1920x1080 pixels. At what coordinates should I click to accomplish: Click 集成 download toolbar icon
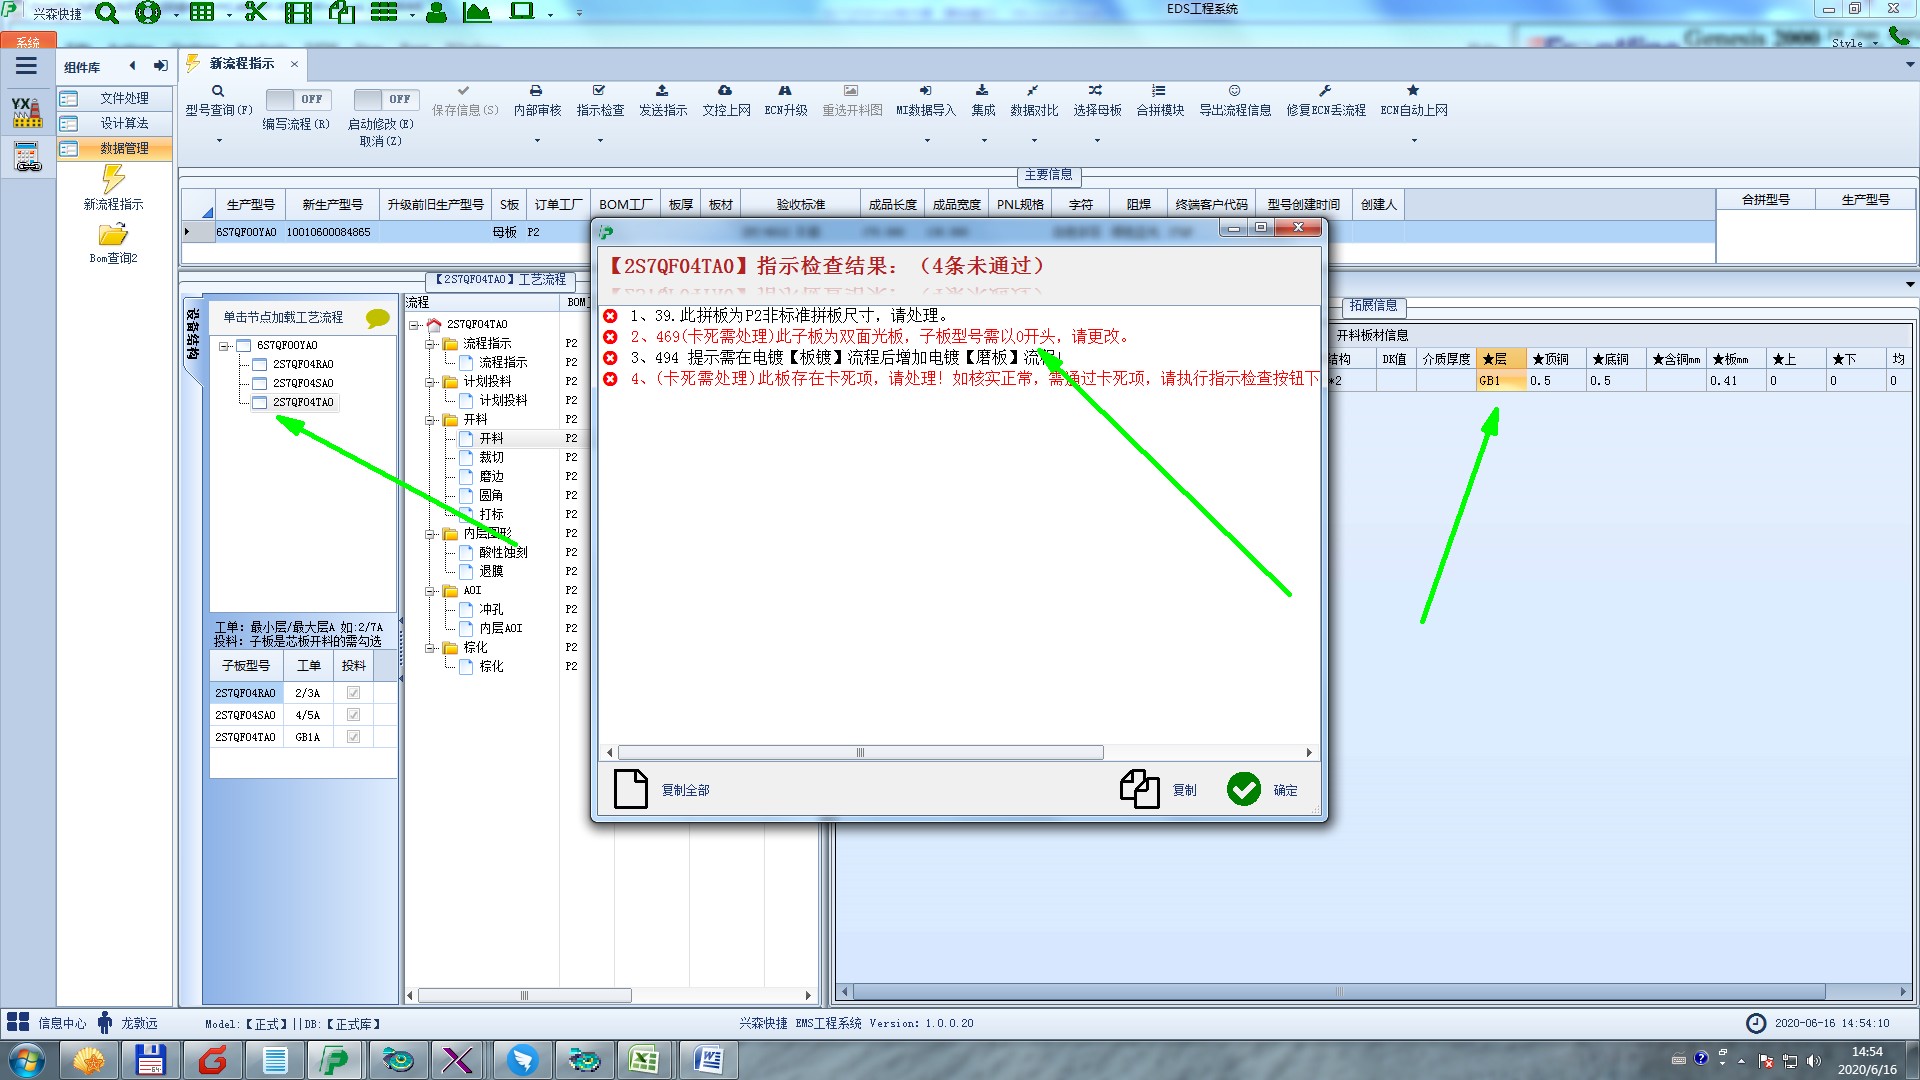(982, 91)
